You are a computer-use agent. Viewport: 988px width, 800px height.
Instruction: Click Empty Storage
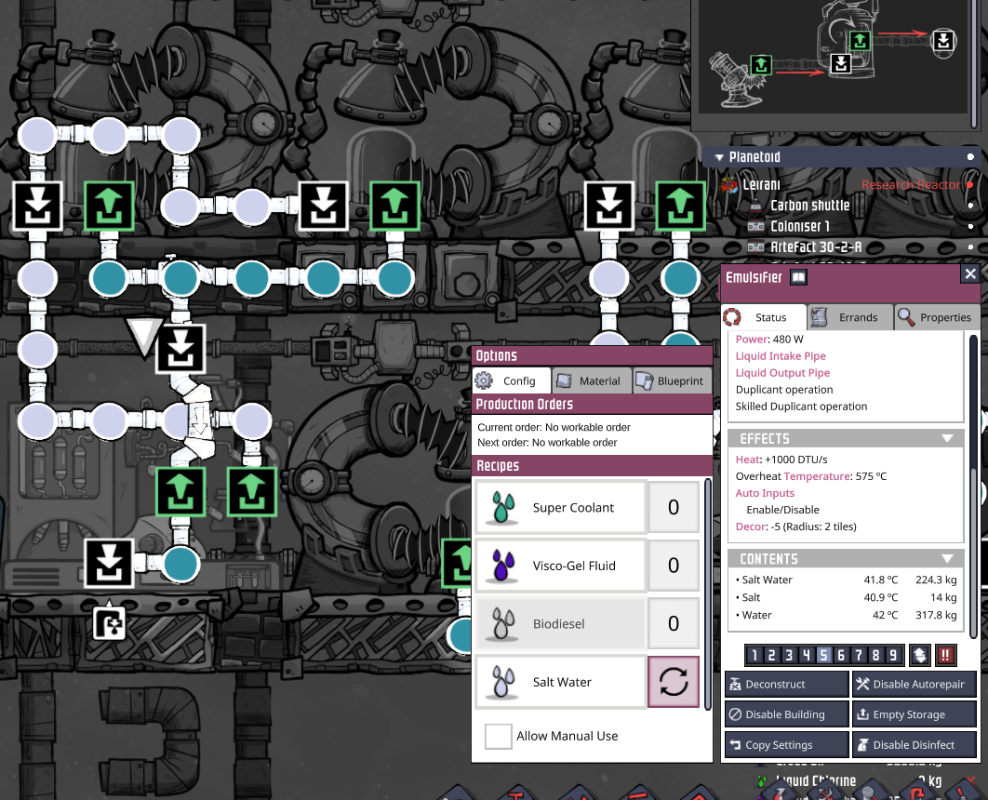(914, 714)
